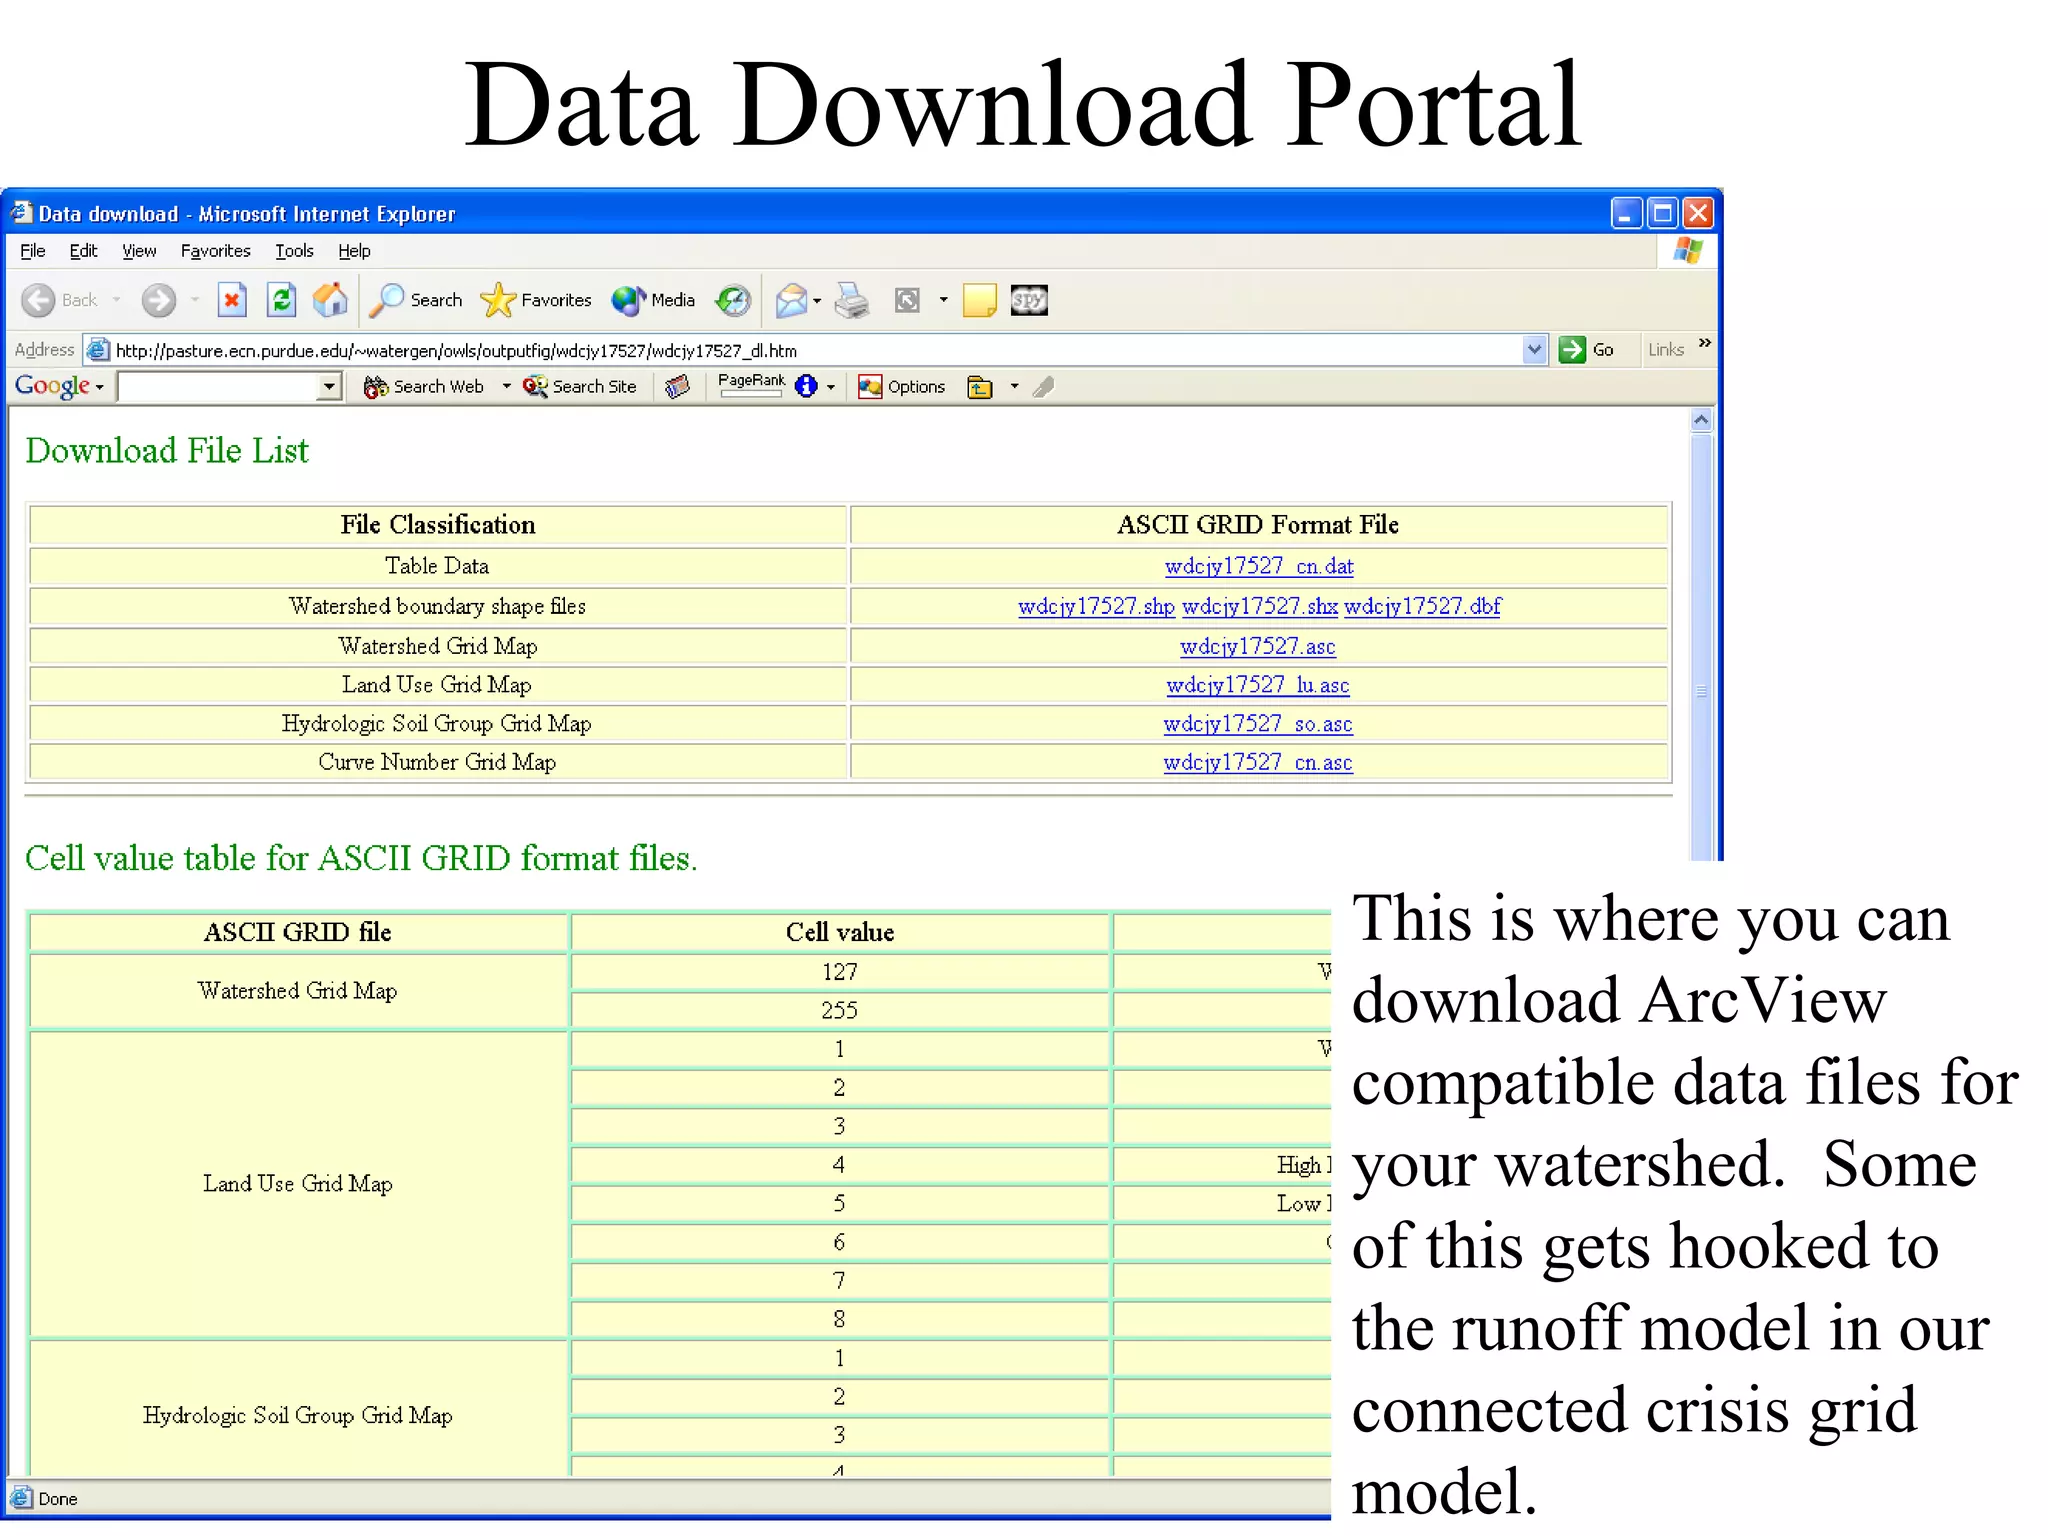Open Google toolbar Options

click(901, 387)
